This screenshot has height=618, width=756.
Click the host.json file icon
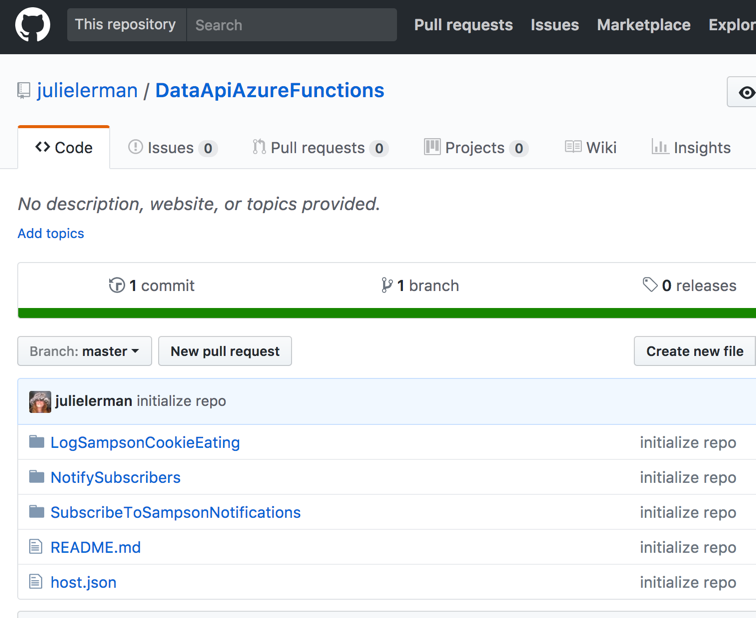(36, 582)
